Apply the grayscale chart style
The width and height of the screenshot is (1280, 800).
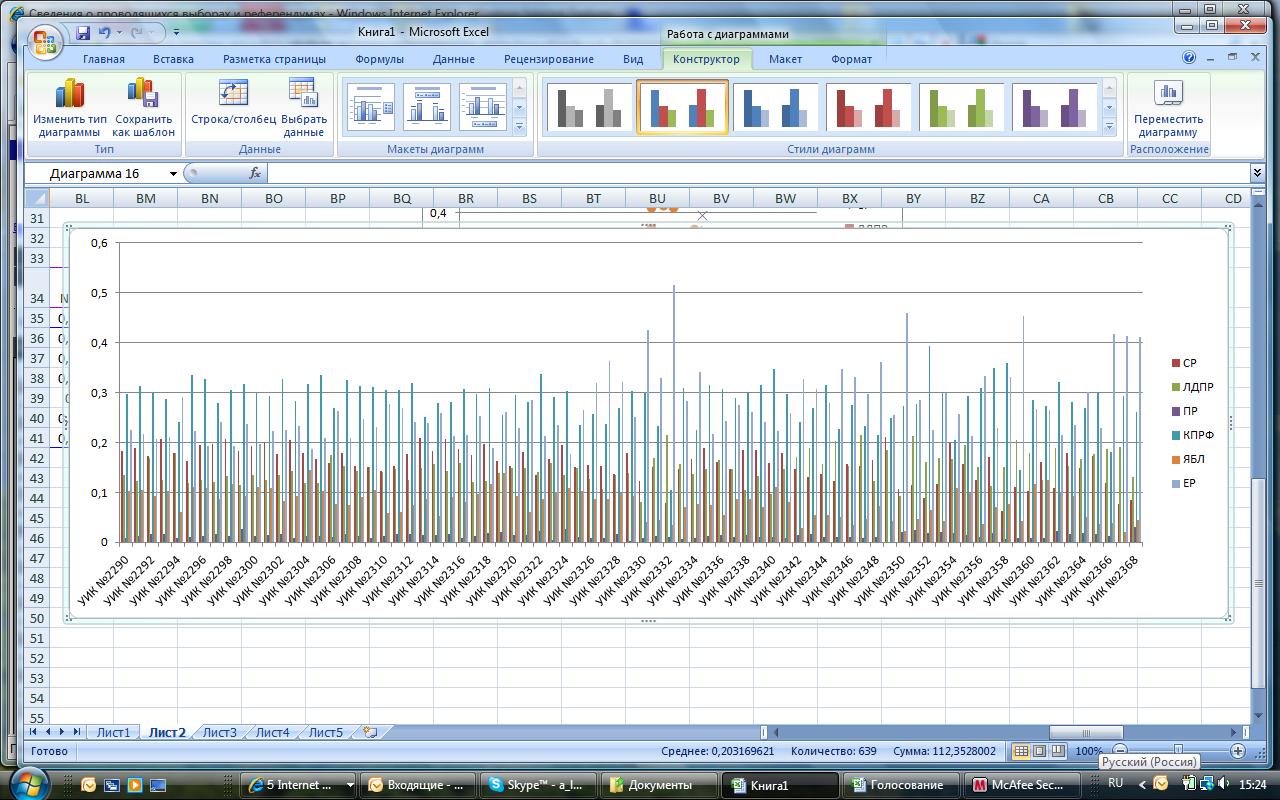[588, 107]
